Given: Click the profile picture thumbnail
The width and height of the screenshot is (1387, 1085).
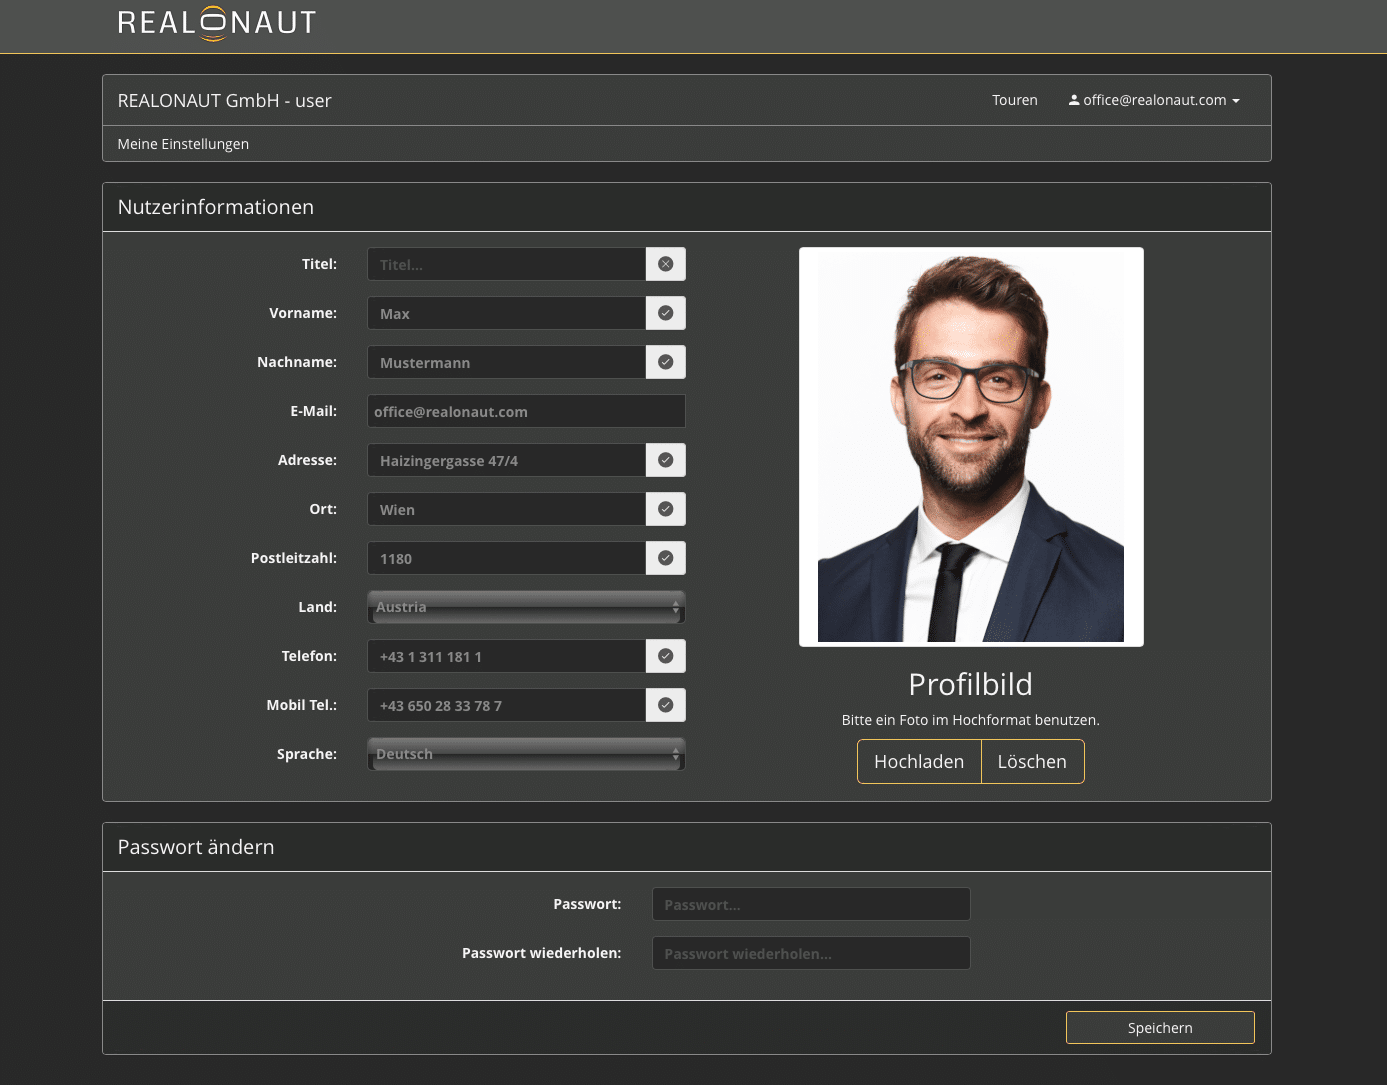Looking at the screenshot, I should point(970,447).
